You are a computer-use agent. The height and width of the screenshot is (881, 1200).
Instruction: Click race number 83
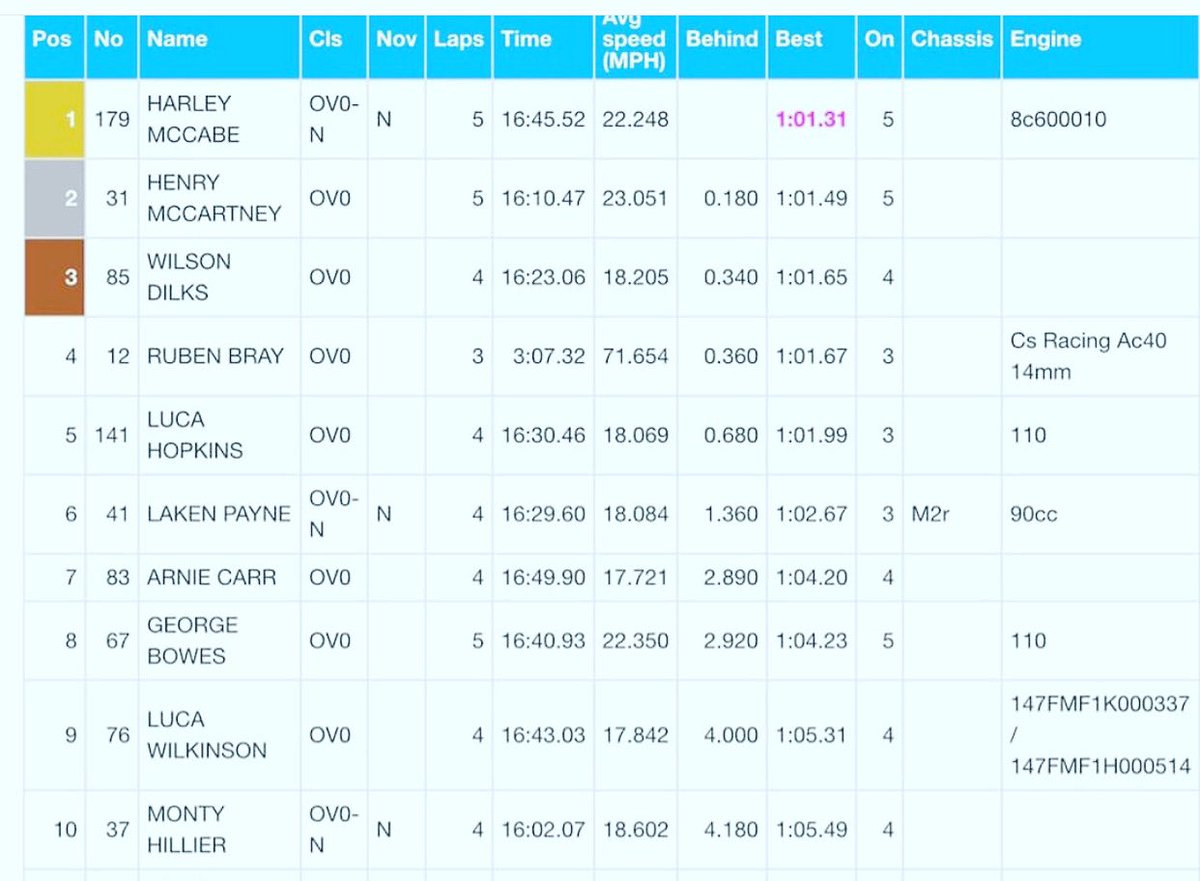click(x=118, y=577)
